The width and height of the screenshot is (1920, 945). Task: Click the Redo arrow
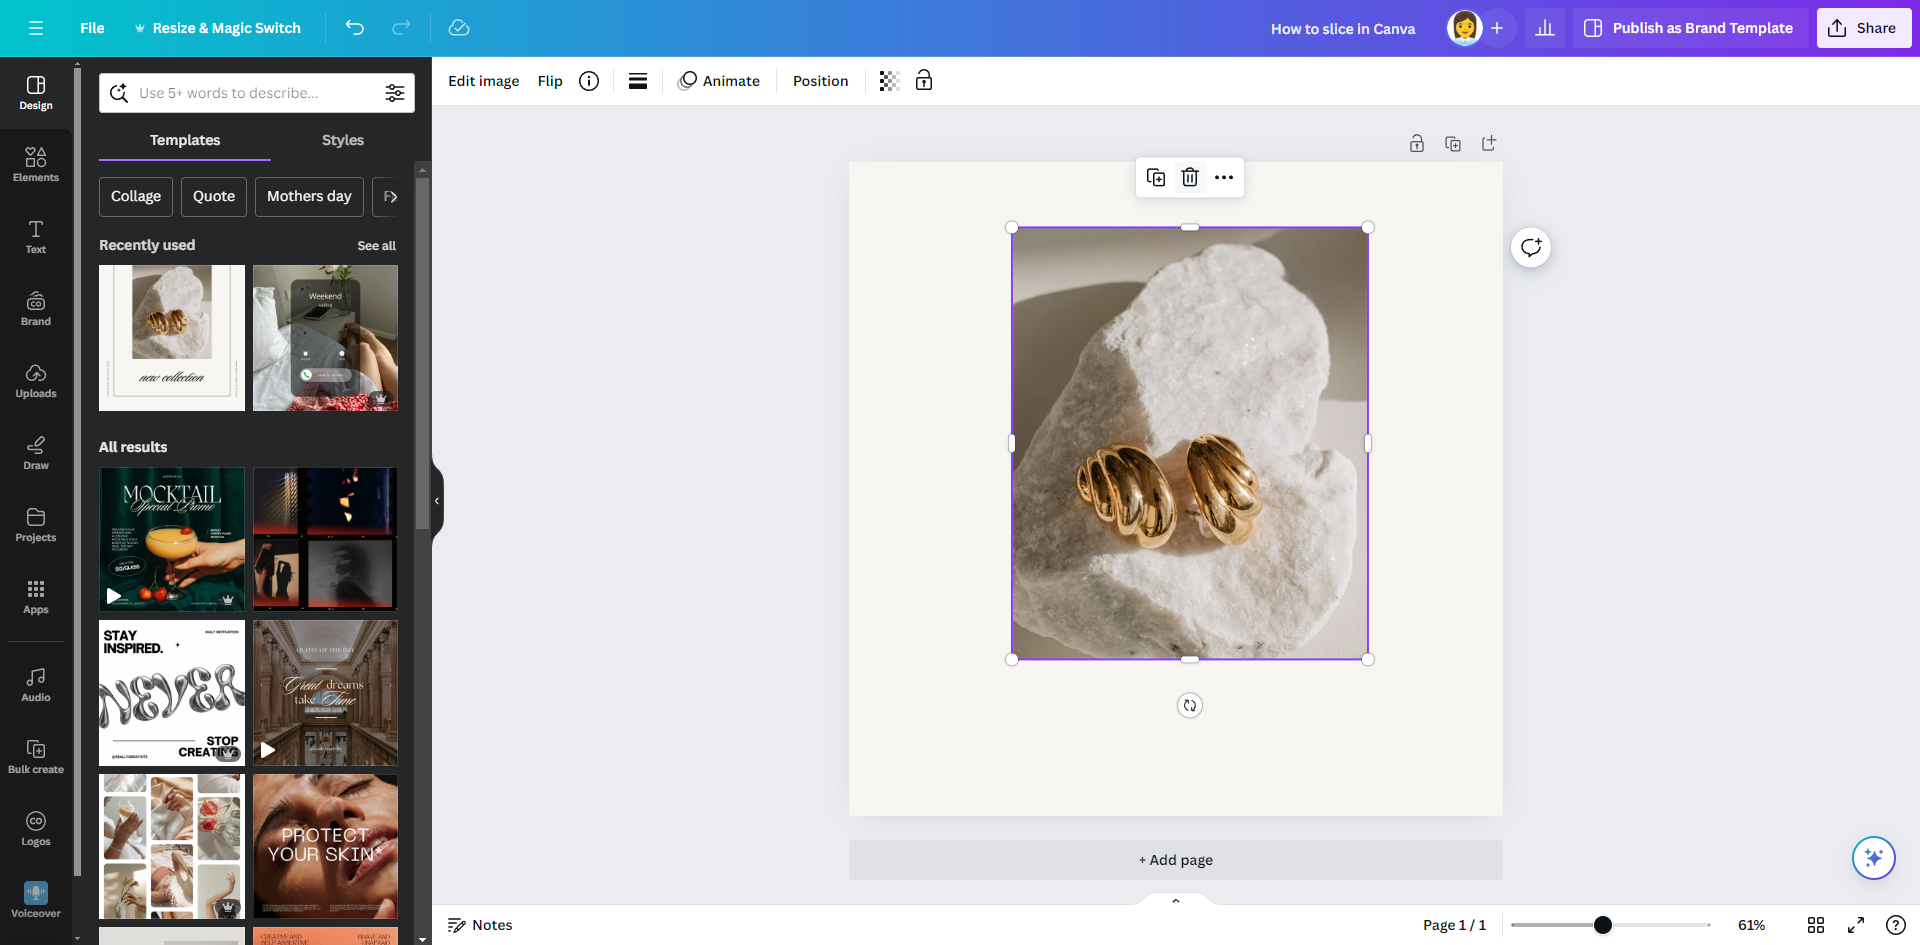(401, 28)
